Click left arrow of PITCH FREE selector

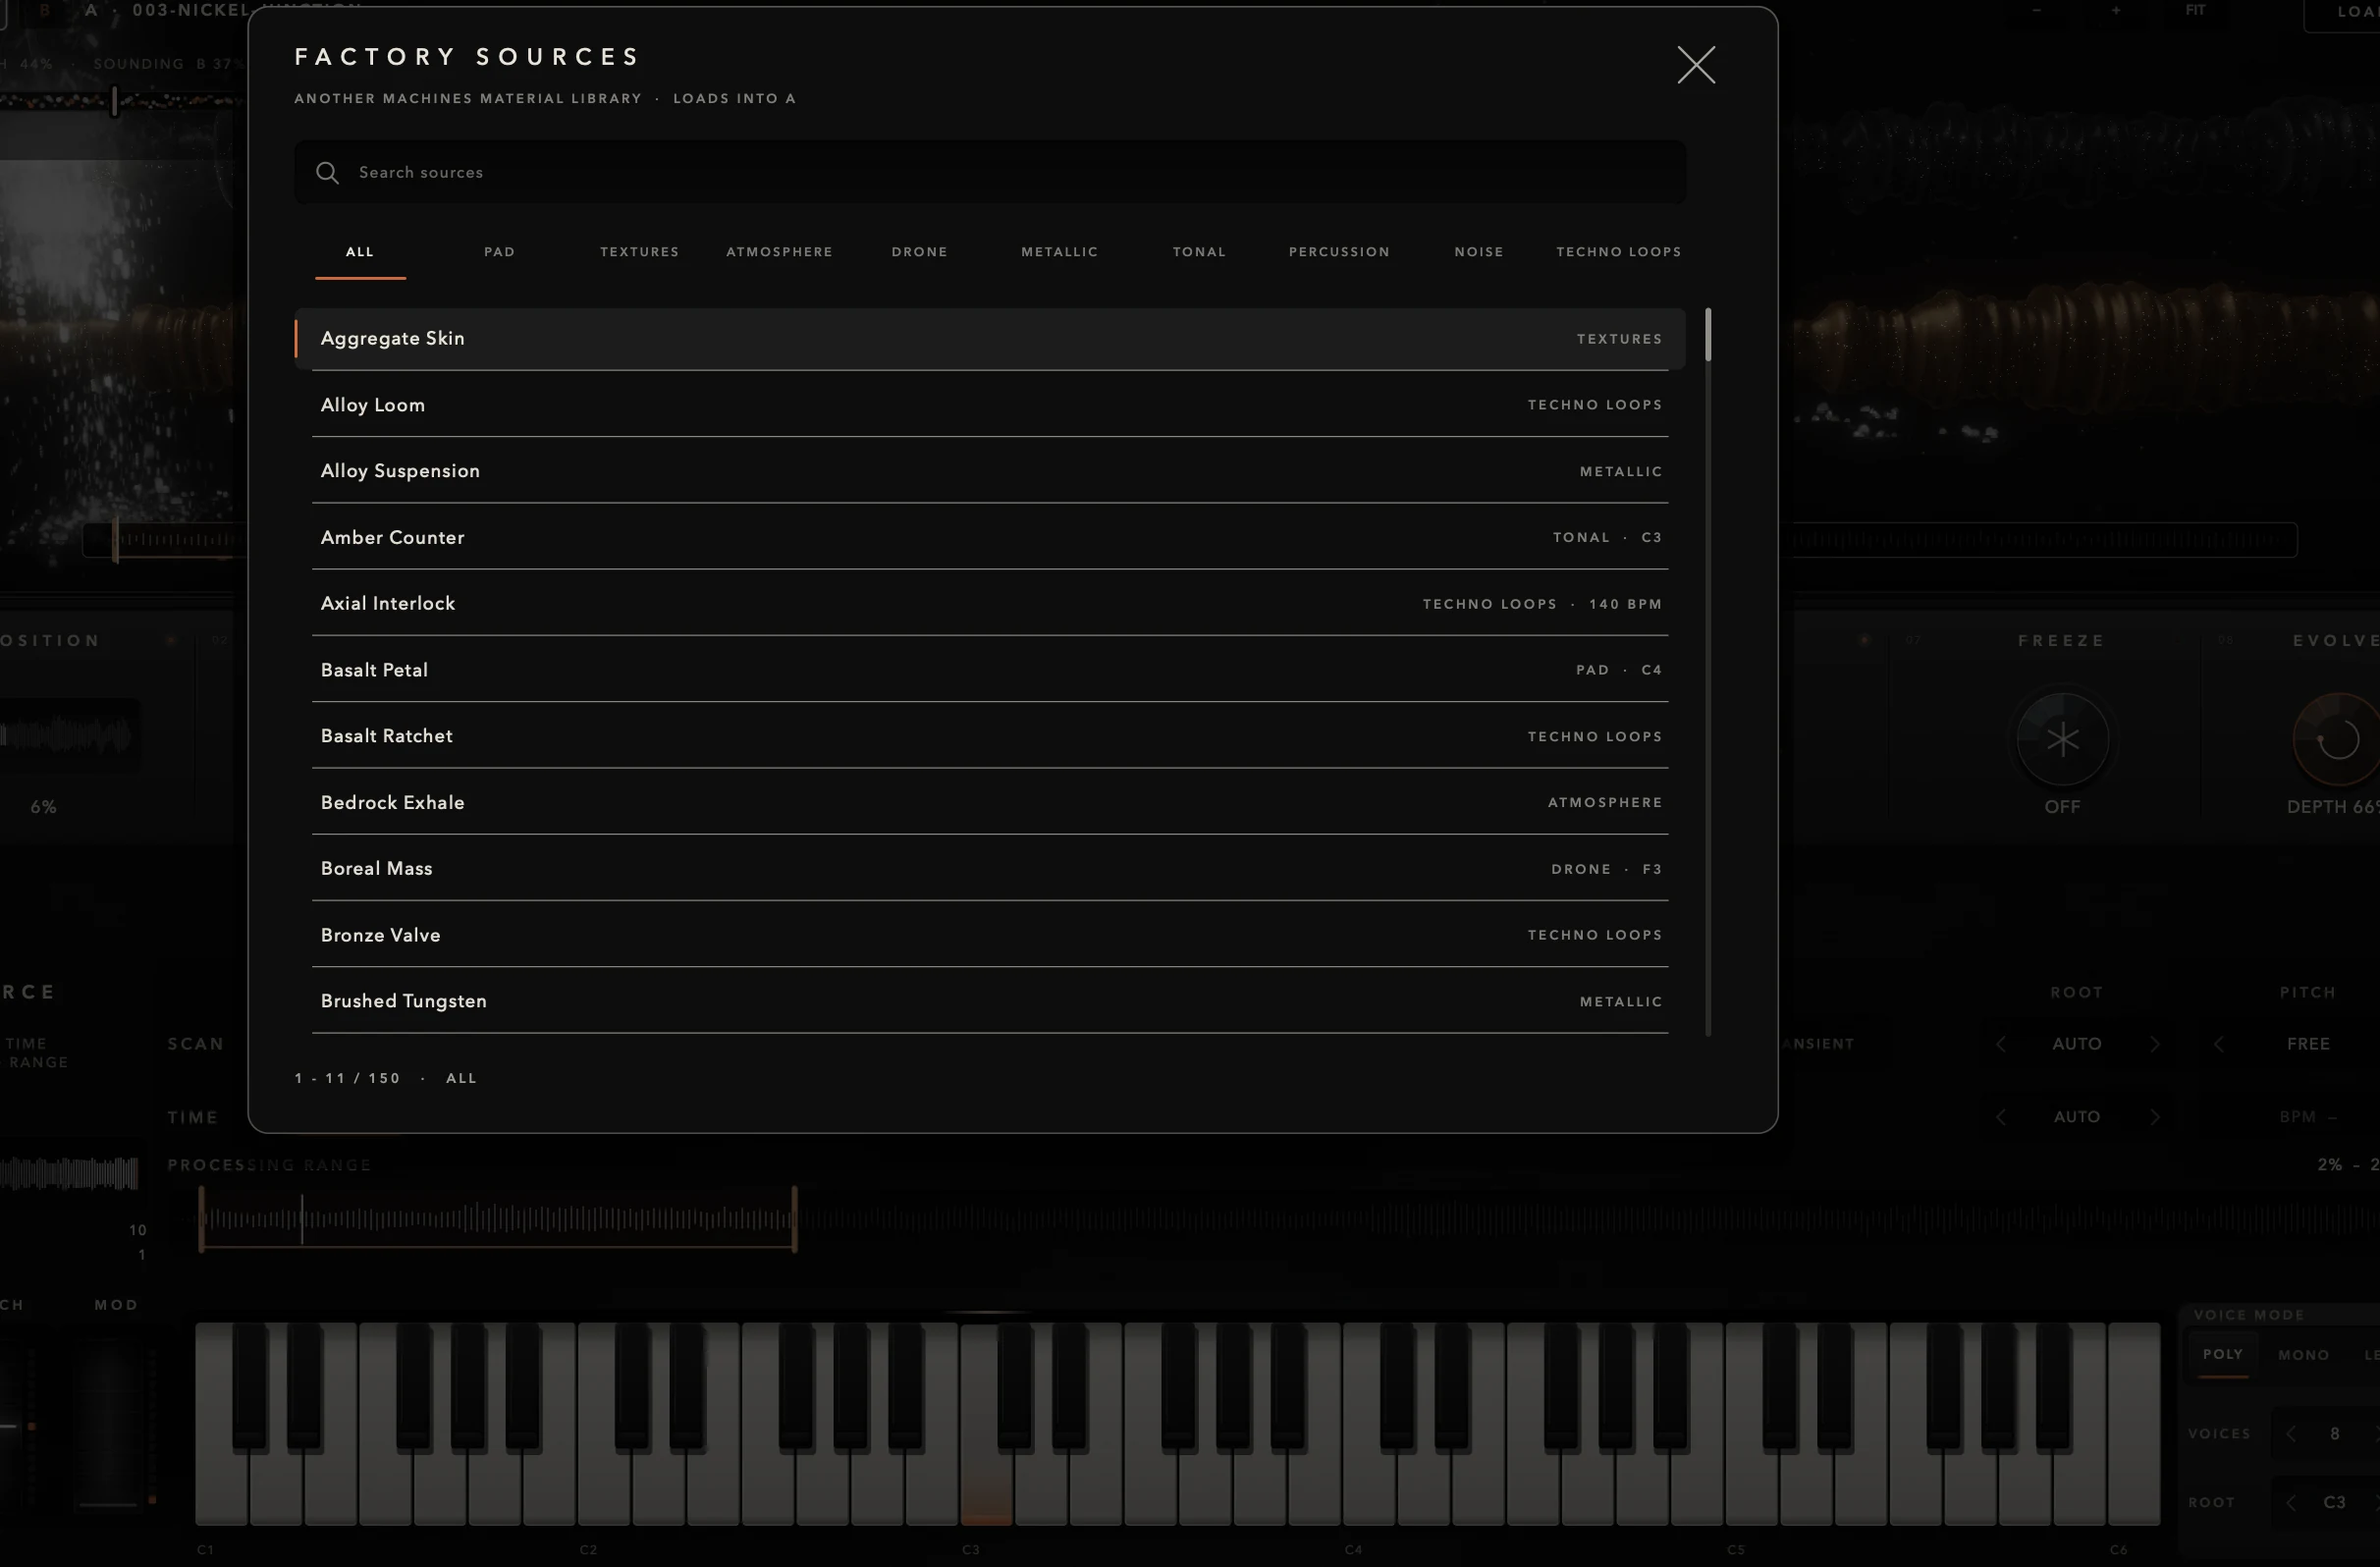2219,1044
